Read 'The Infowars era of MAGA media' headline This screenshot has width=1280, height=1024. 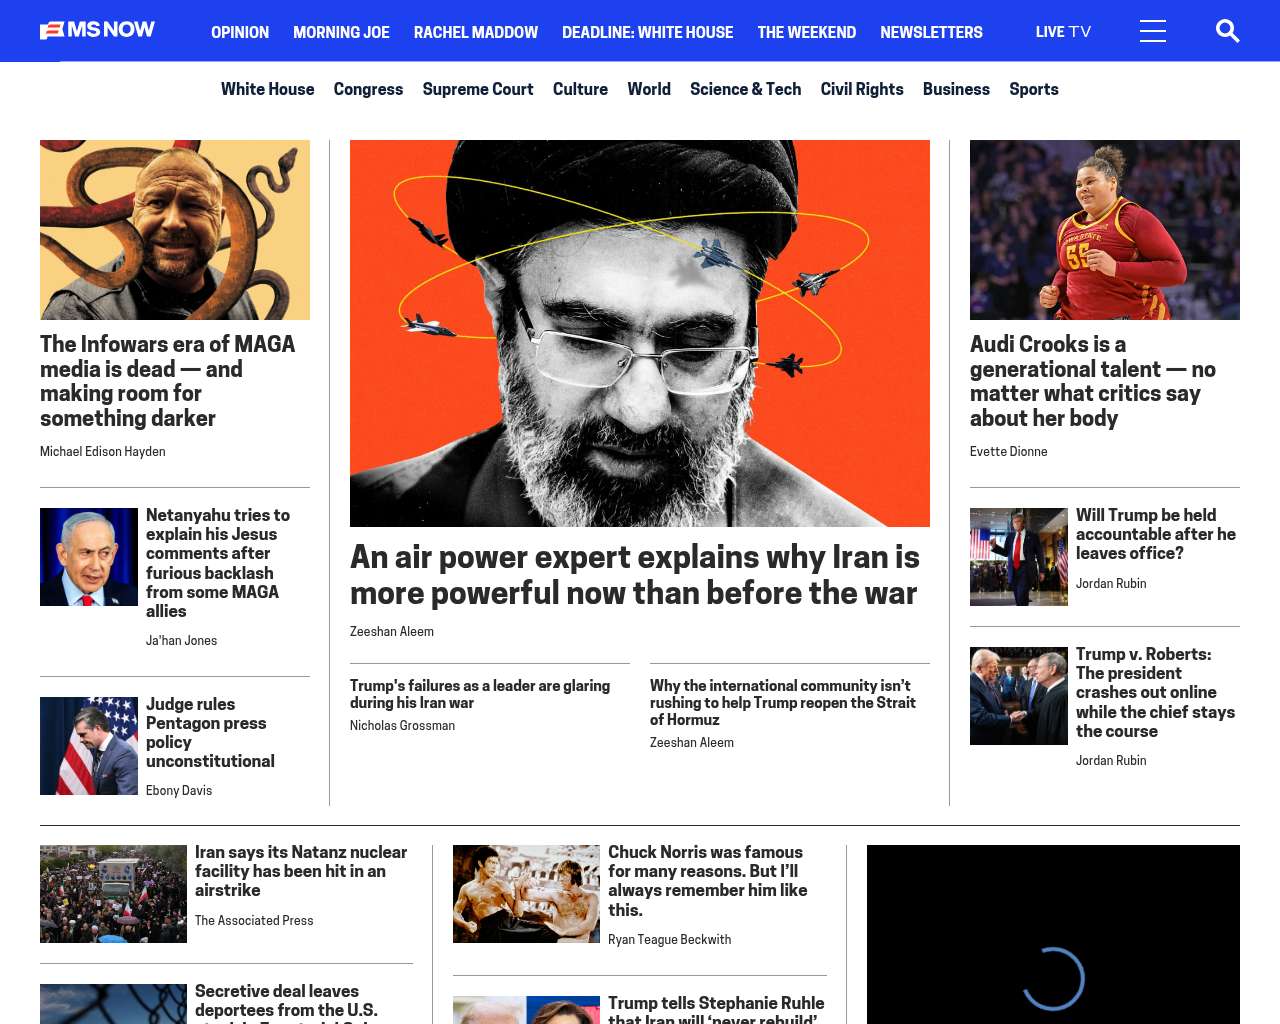point(168,381)
